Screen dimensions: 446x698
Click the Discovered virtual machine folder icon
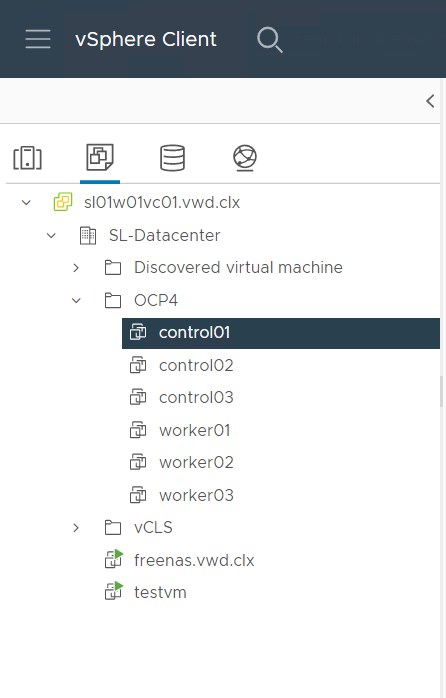click(x=113, y=268)
